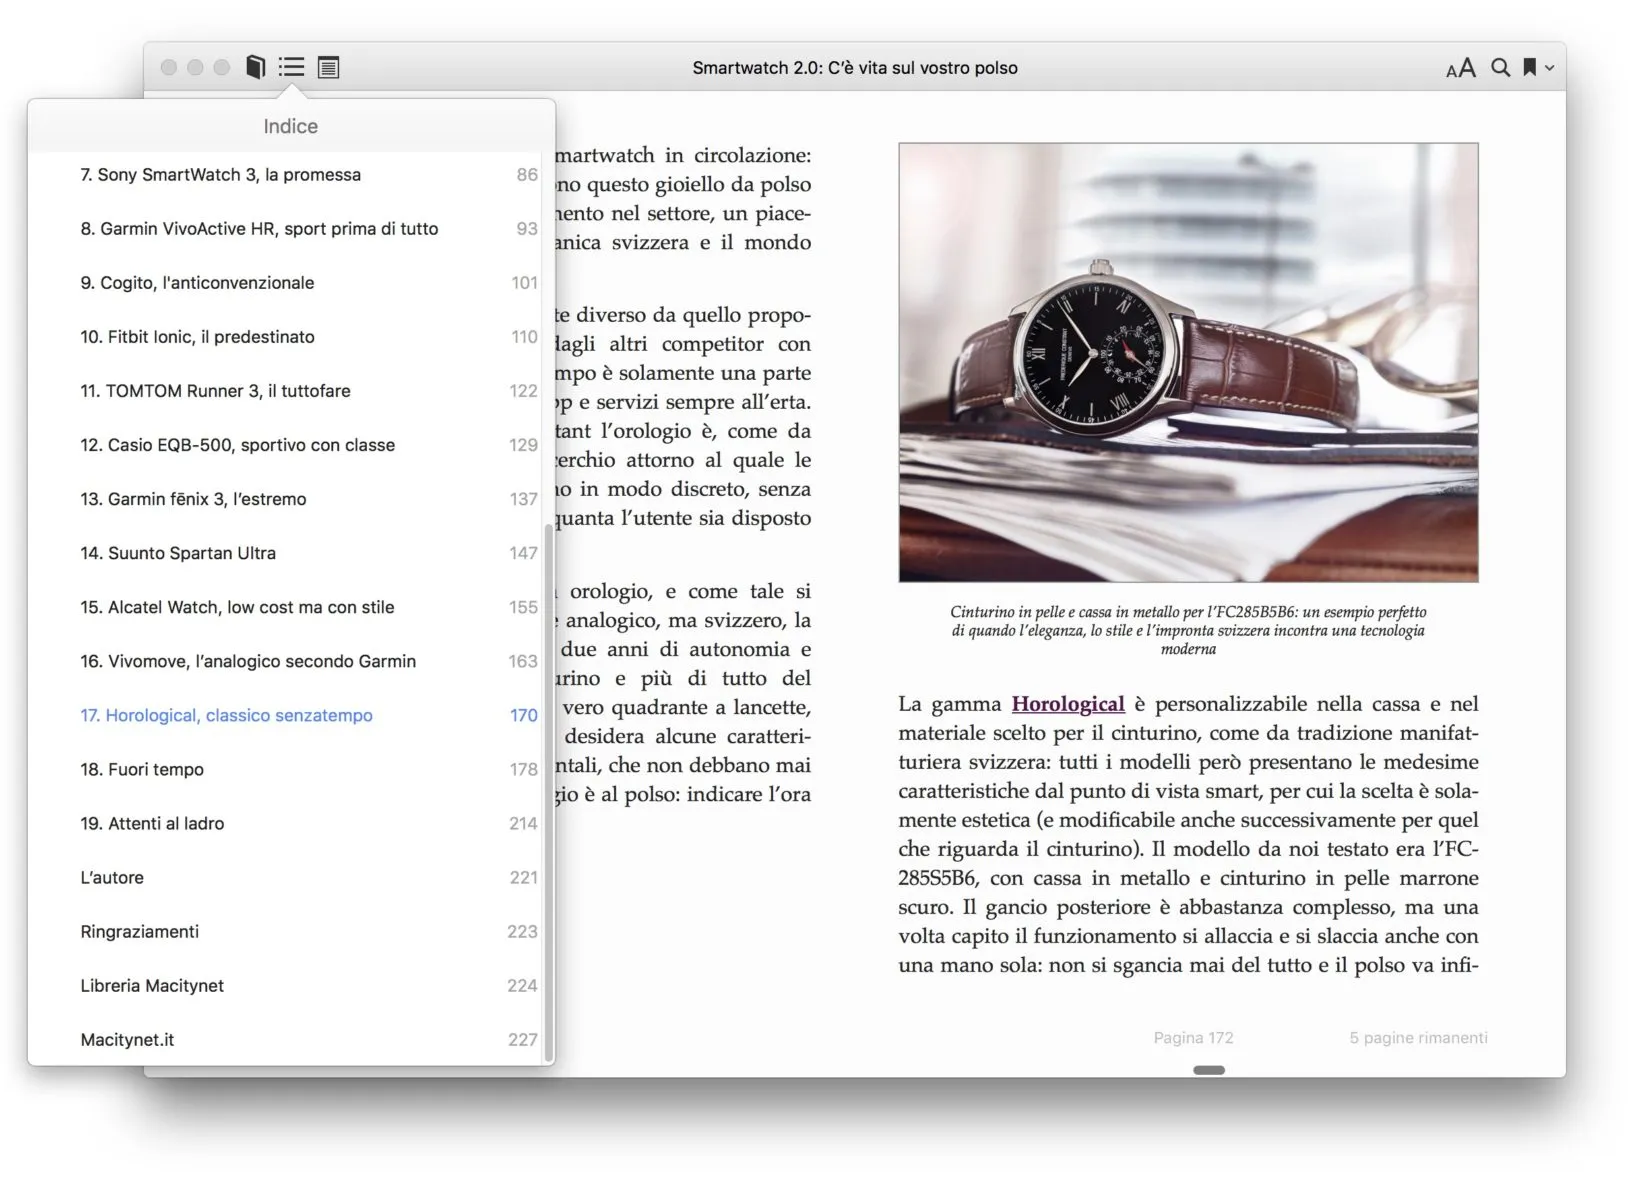The image size is (1640, 1183).
Task: Follow the Horological hyperlink in the text
Action: pos(1068,703)
